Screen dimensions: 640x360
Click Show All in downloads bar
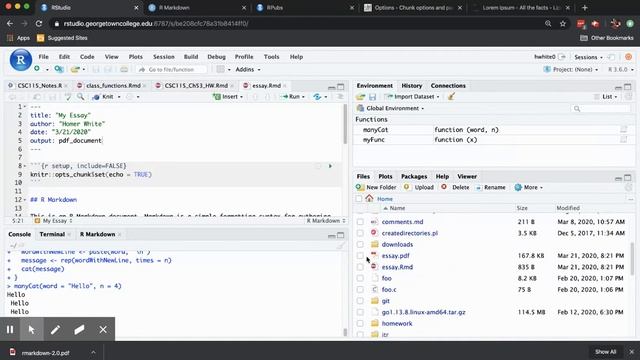605,352
